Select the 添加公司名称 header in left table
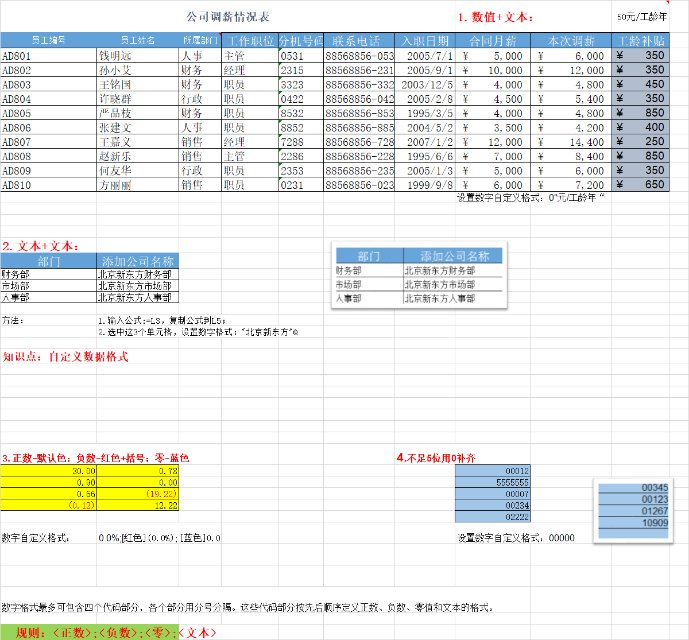Screen dimensions: 689x640 (x=138, y=261)
